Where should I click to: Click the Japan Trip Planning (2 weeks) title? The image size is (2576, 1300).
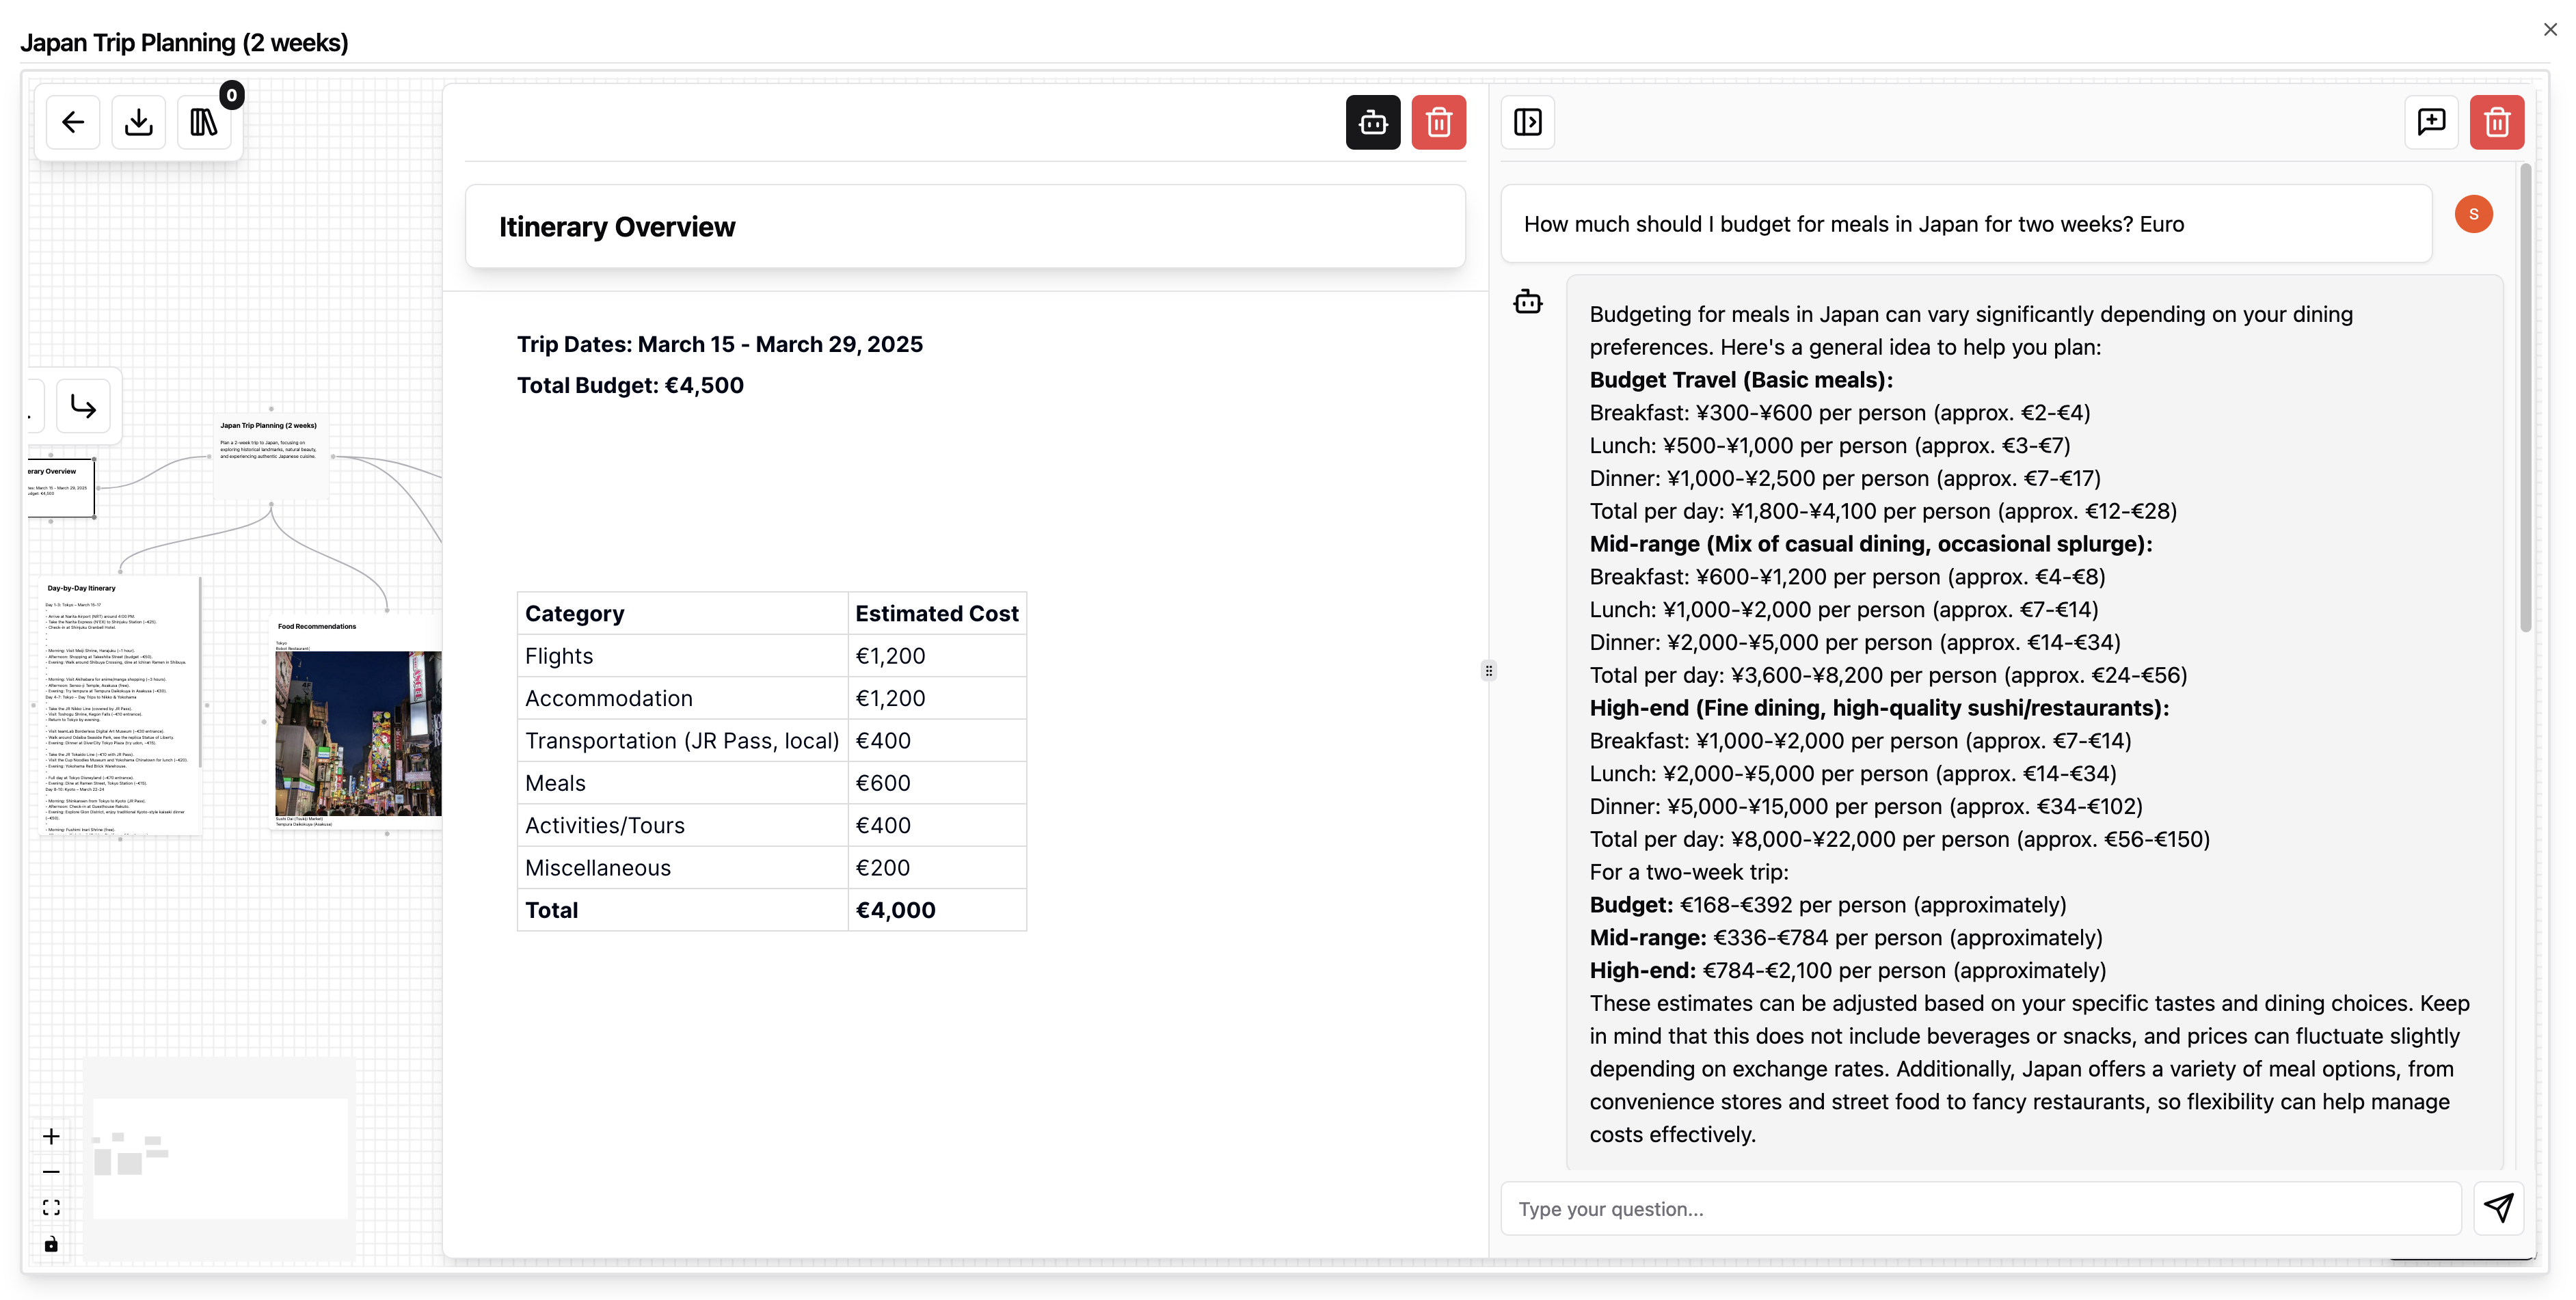184,42
